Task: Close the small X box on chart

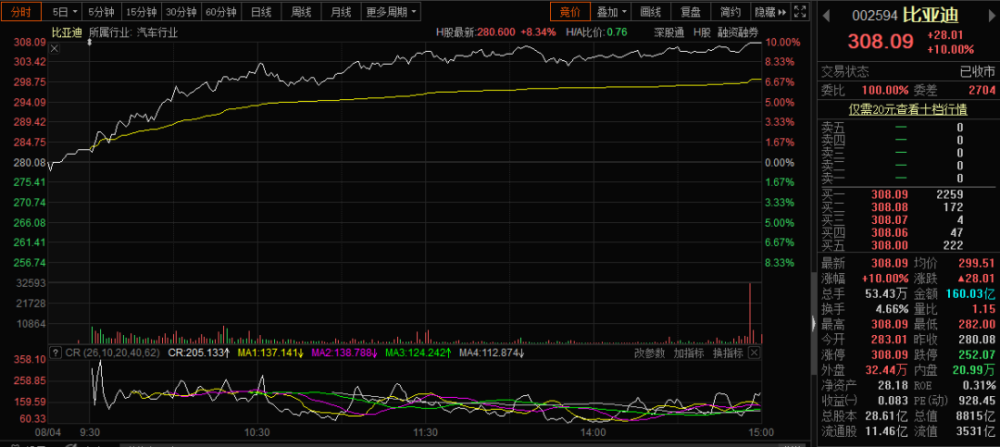Action: pyautogui.click(x=54, y=48)
